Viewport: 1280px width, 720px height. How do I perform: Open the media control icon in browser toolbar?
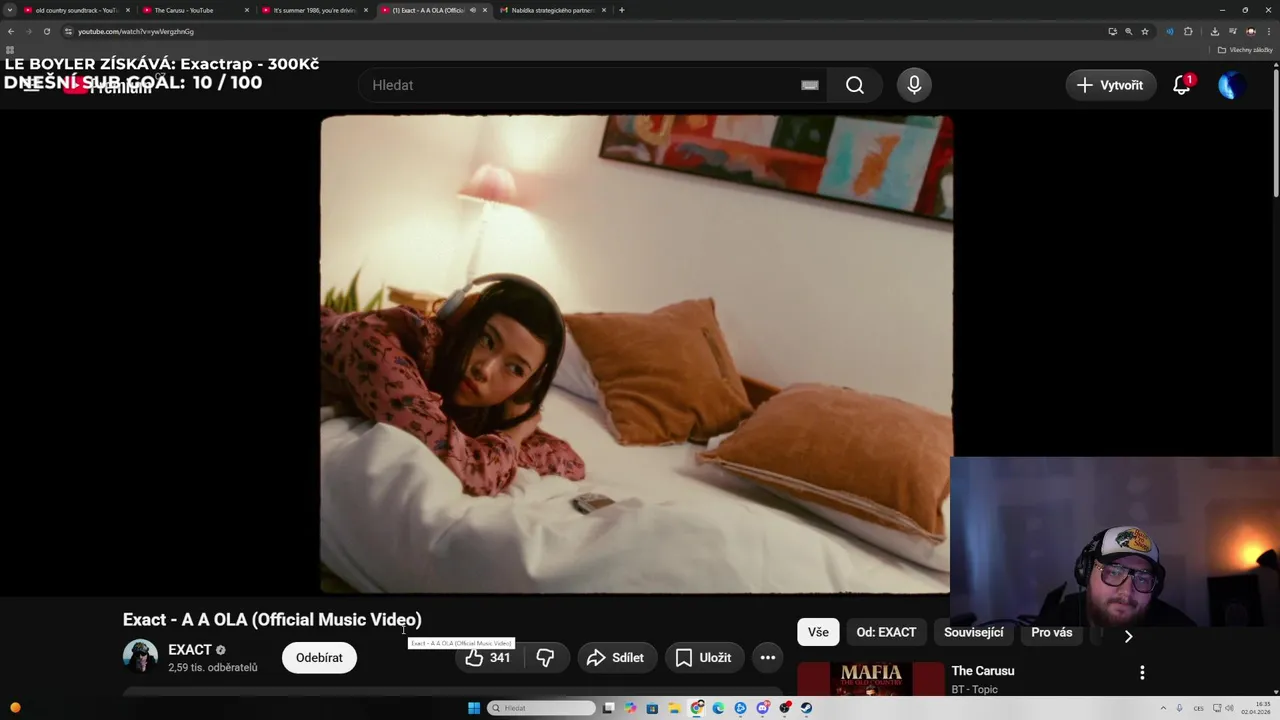pos(1232,31)
